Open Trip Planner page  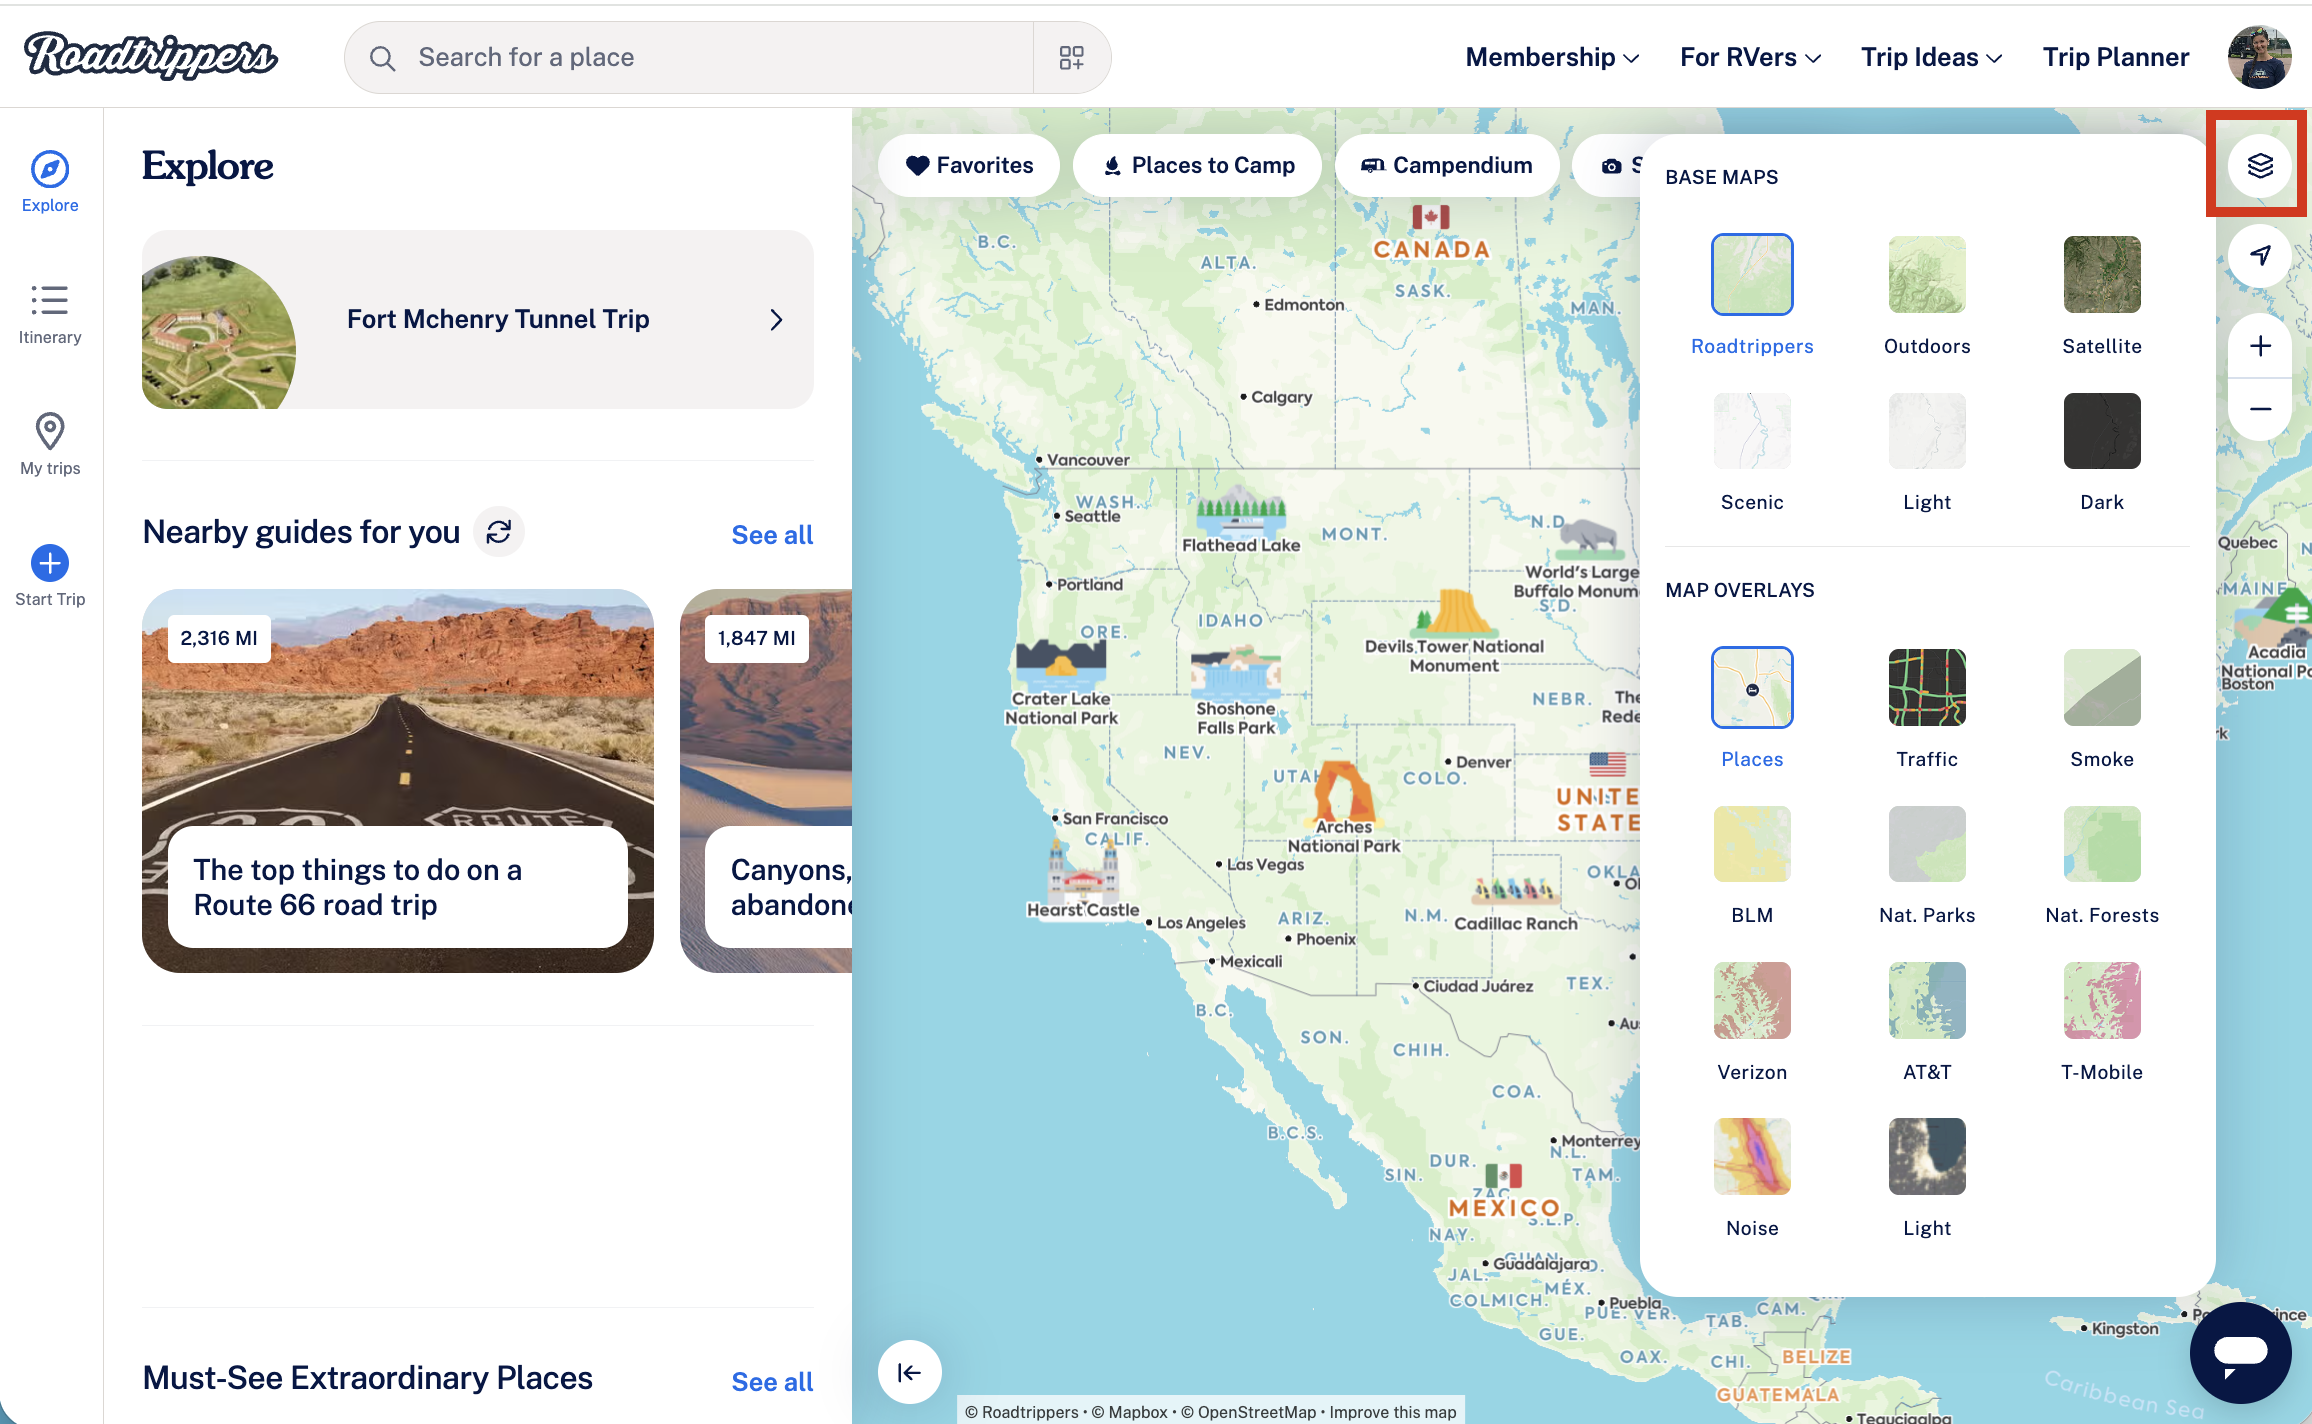(x=2115, y=57)
